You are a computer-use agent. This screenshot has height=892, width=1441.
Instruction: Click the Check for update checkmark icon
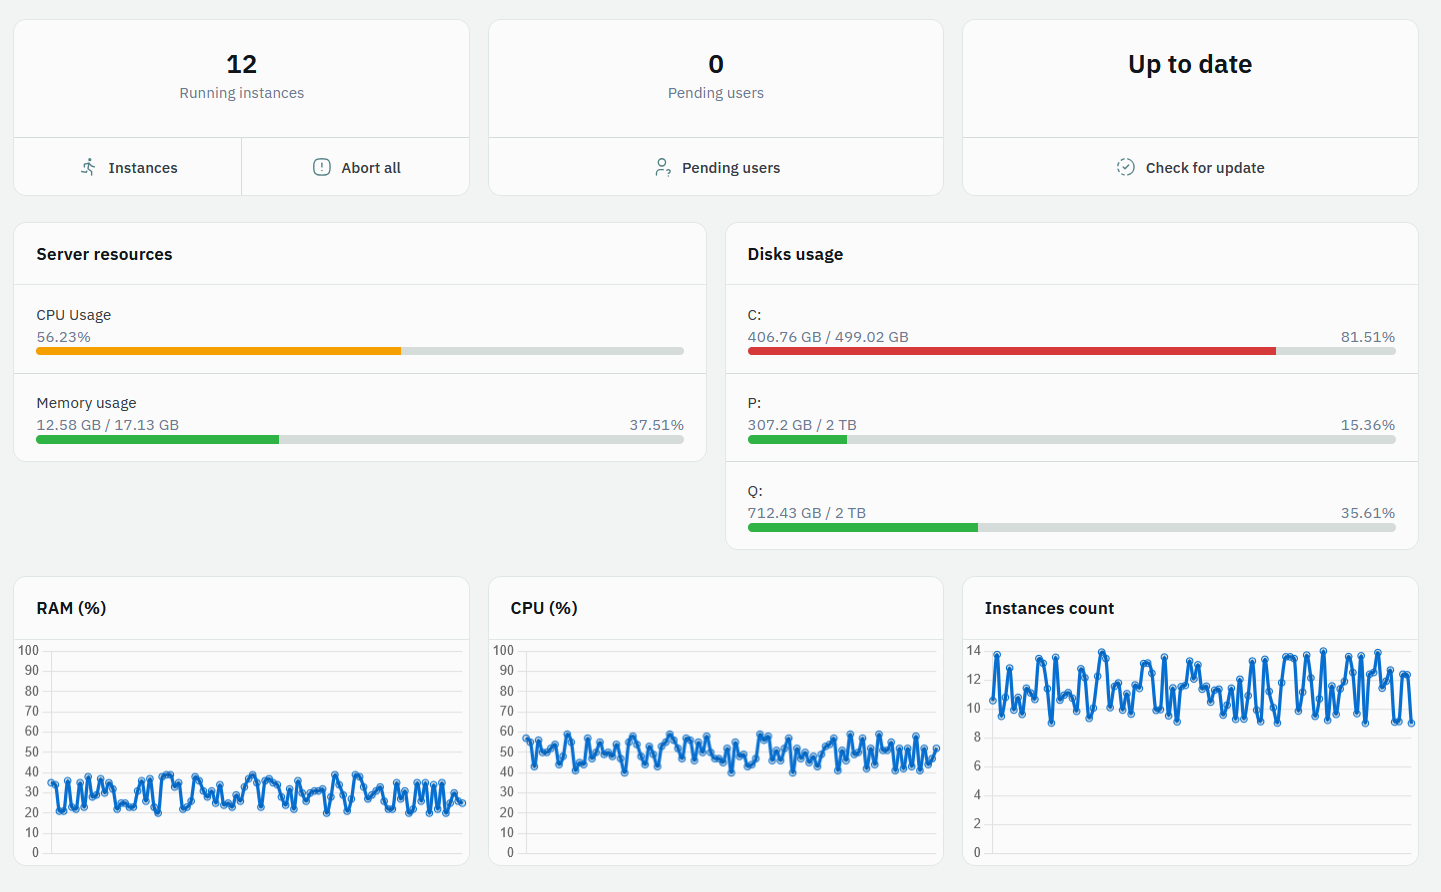(x=1126, y=167)
